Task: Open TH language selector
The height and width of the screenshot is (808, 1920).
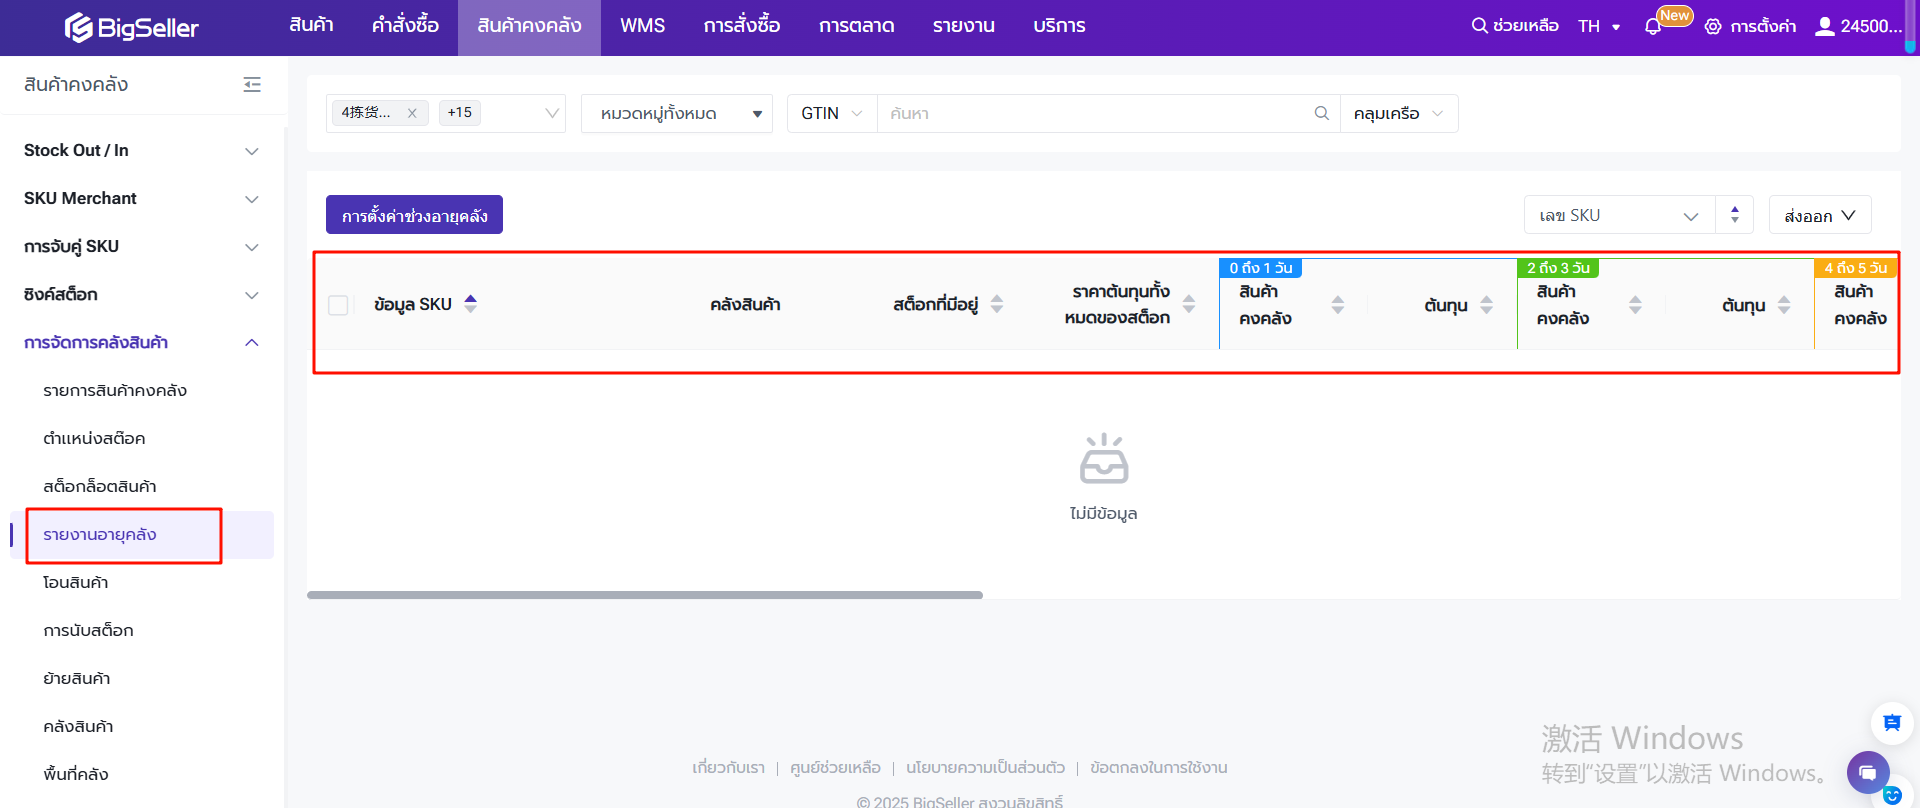Action: tap(1599, 26)
